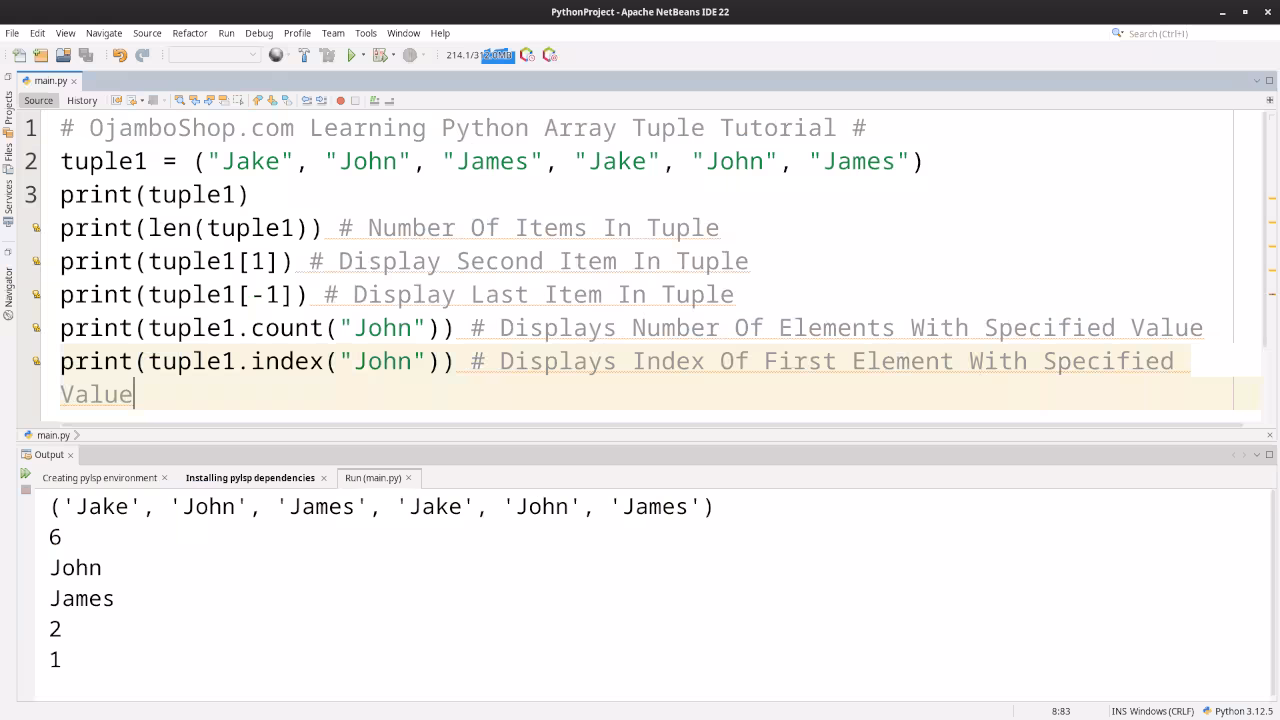The height and width of the screenshot is (720, 1280).
Task: Run the project with green play icon
Action: coord(351,55)
